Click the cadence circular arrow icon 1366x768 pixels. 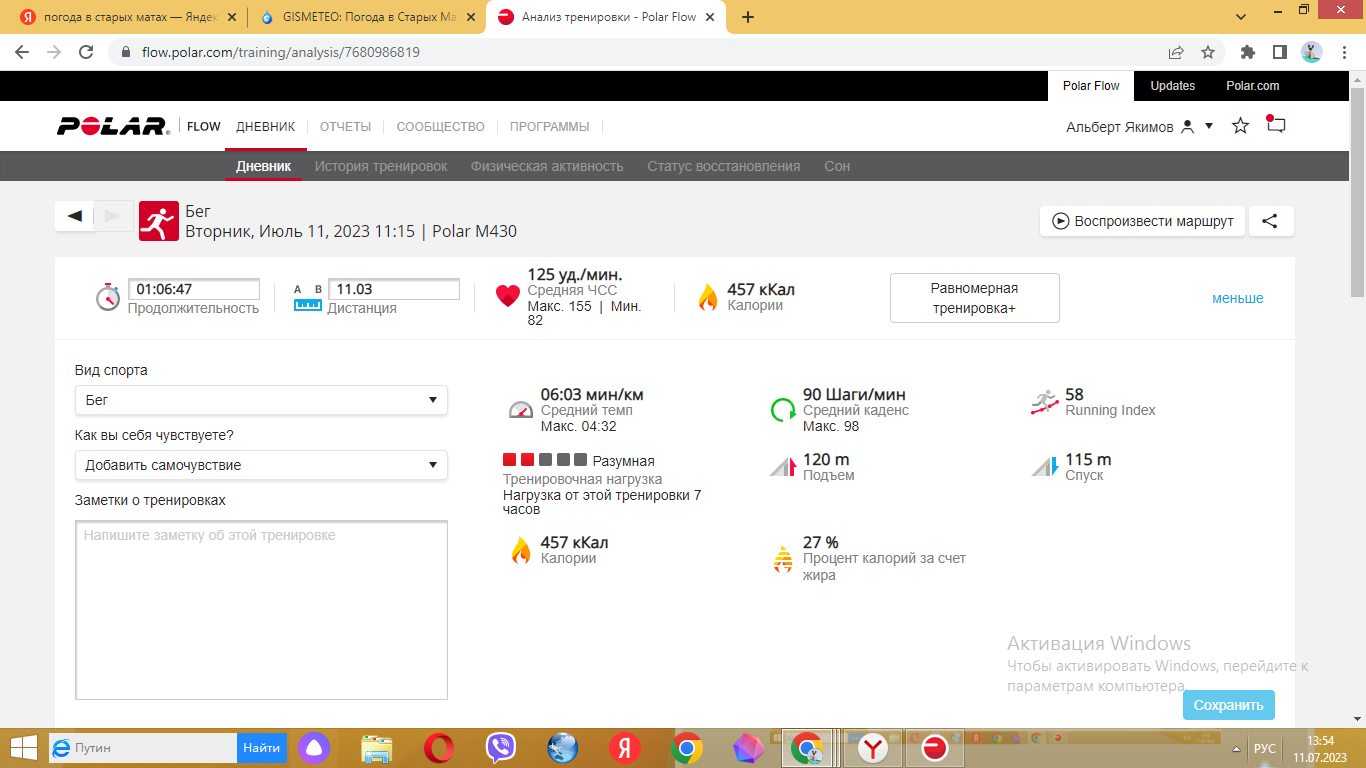coord(783,409)
